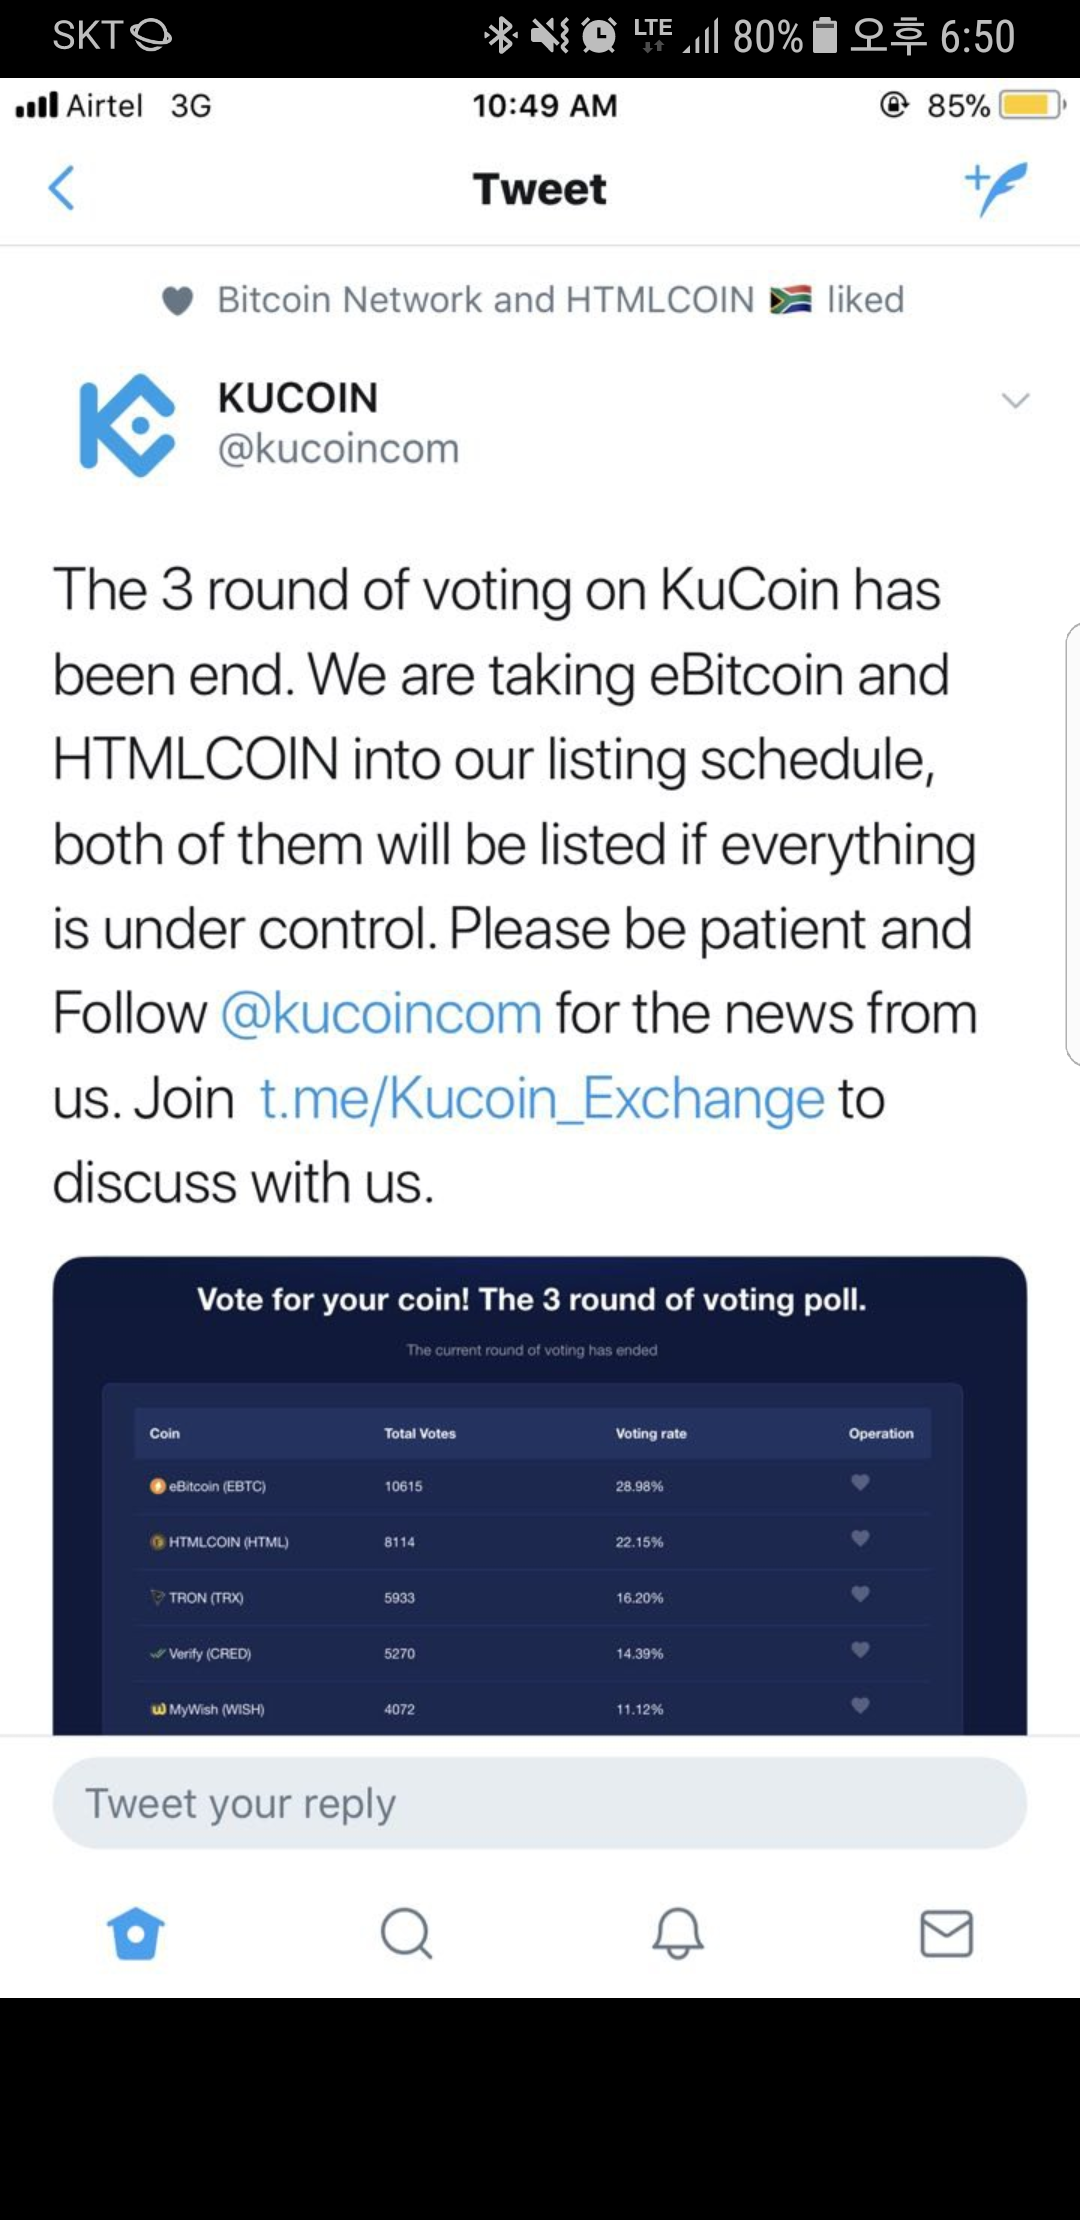Open the Notifications bell icon
Screen dimensions: 1080x2220
pos(677,1933)
